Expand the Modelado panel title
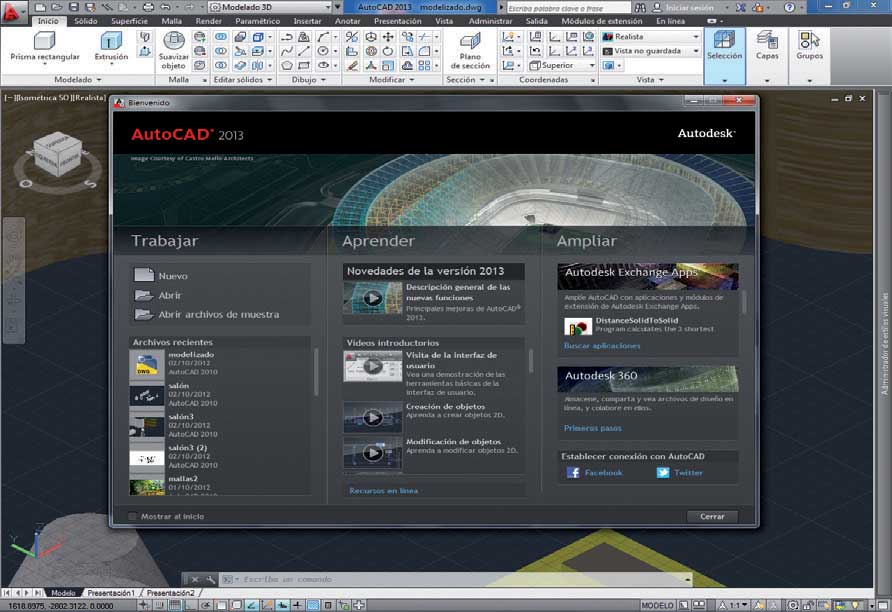This screenshot has height=612, width=892. tap(77, 80)
